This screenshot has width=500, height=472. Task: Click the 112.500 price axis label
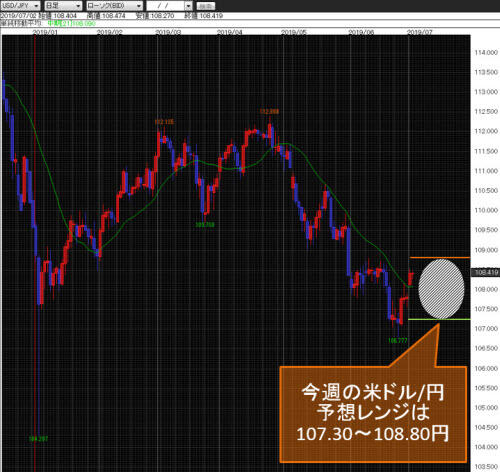486,111
